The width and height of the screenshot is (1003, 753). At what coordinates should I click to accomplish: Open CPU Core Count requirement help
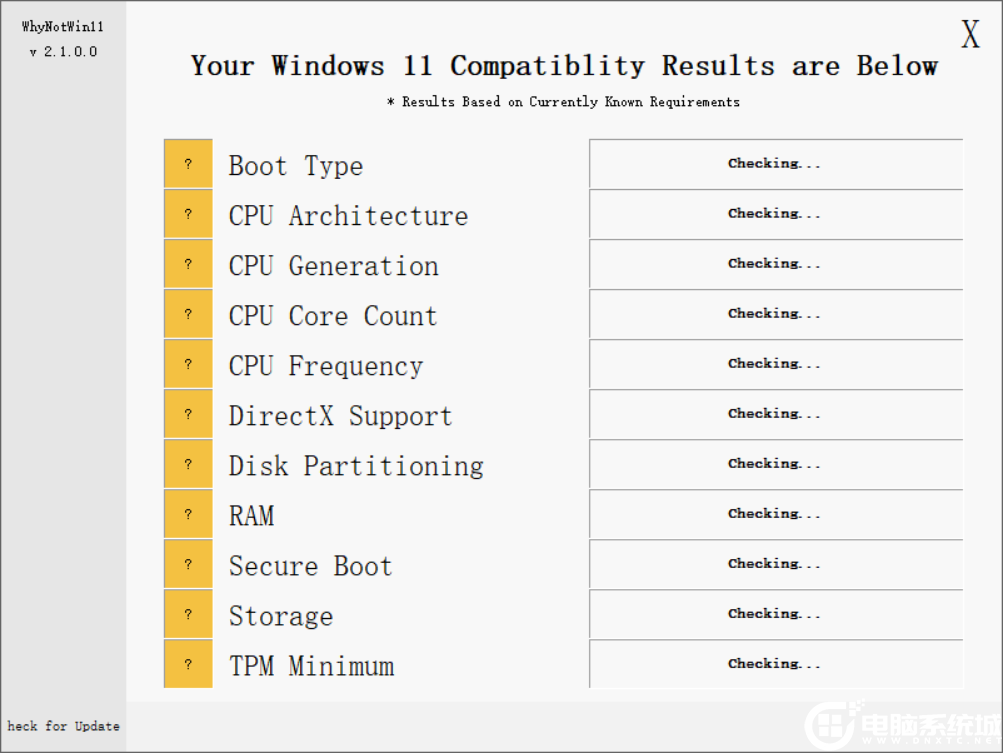tap(188, 313)
